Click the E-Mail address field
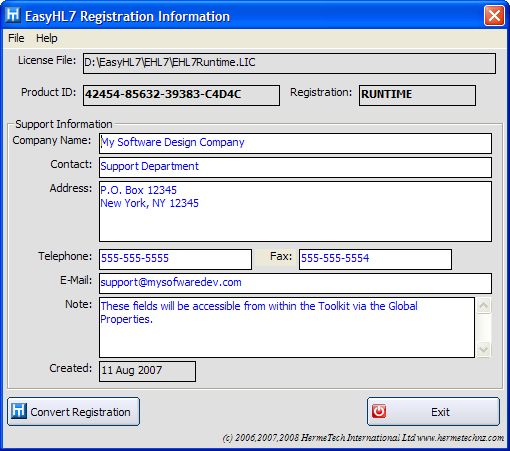510x451 pixels. pos(295,283)
